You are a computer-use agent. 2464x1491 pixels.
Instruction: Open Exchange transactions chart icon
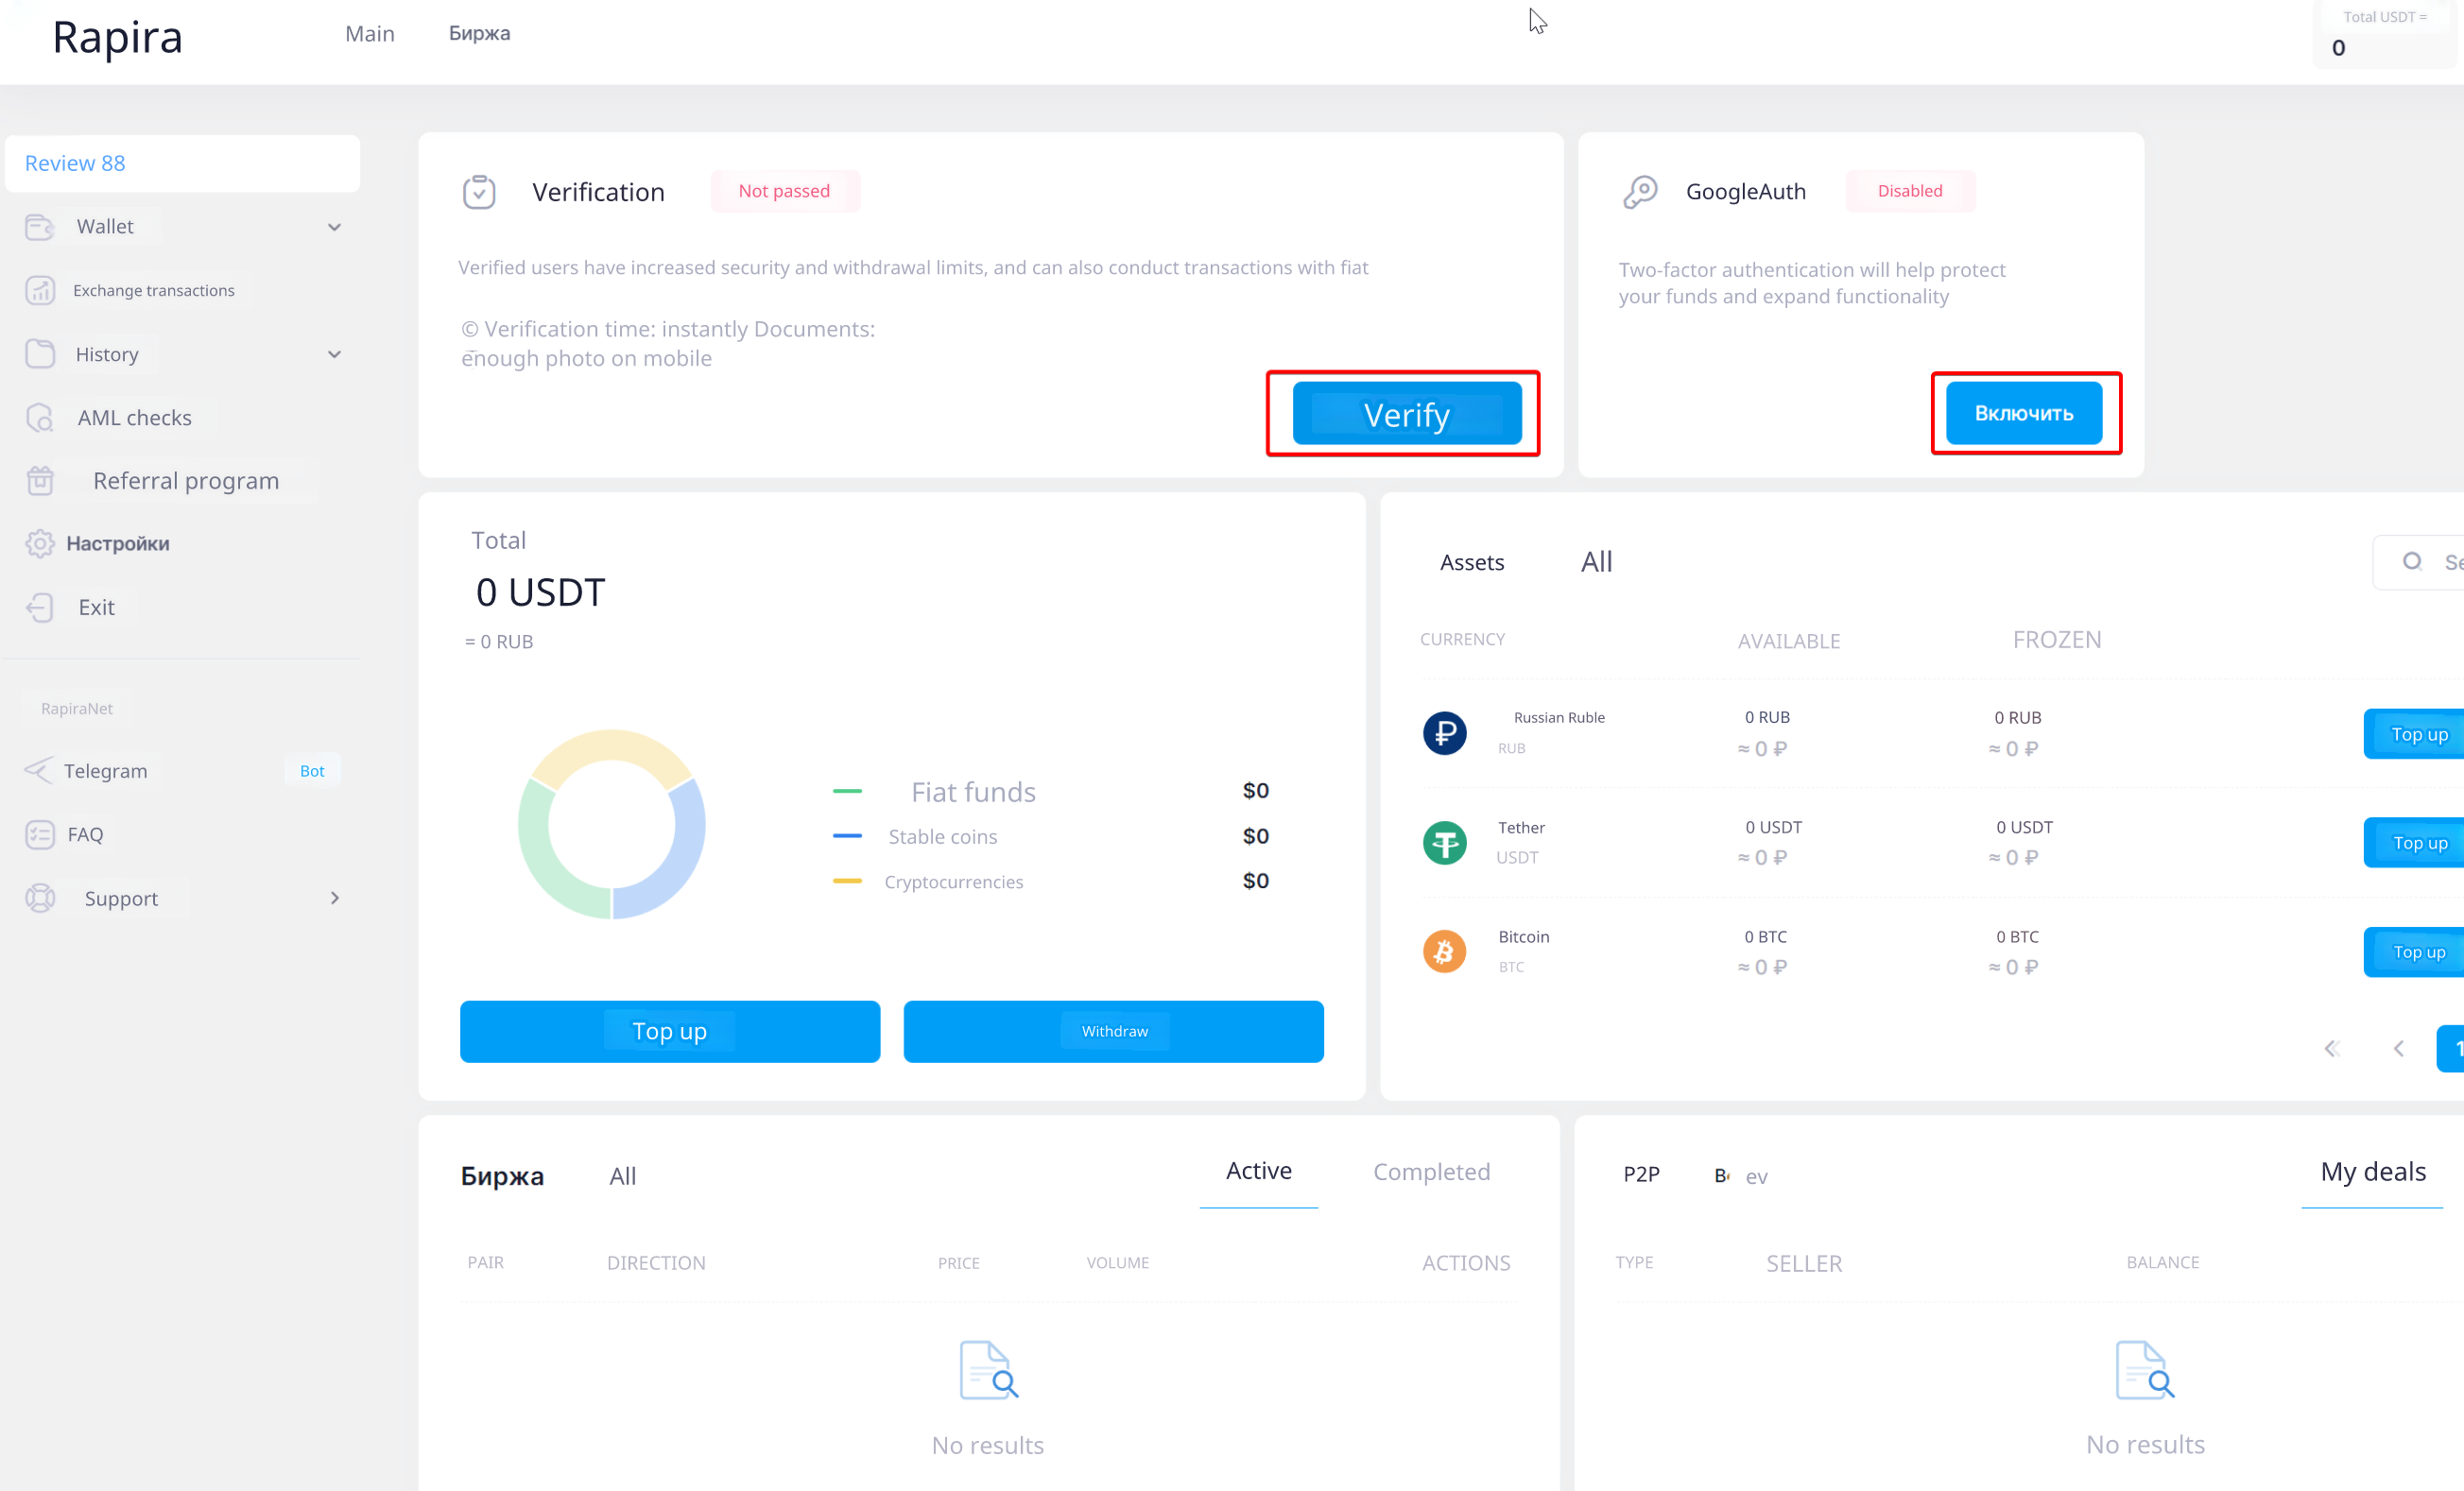[39, 290]
